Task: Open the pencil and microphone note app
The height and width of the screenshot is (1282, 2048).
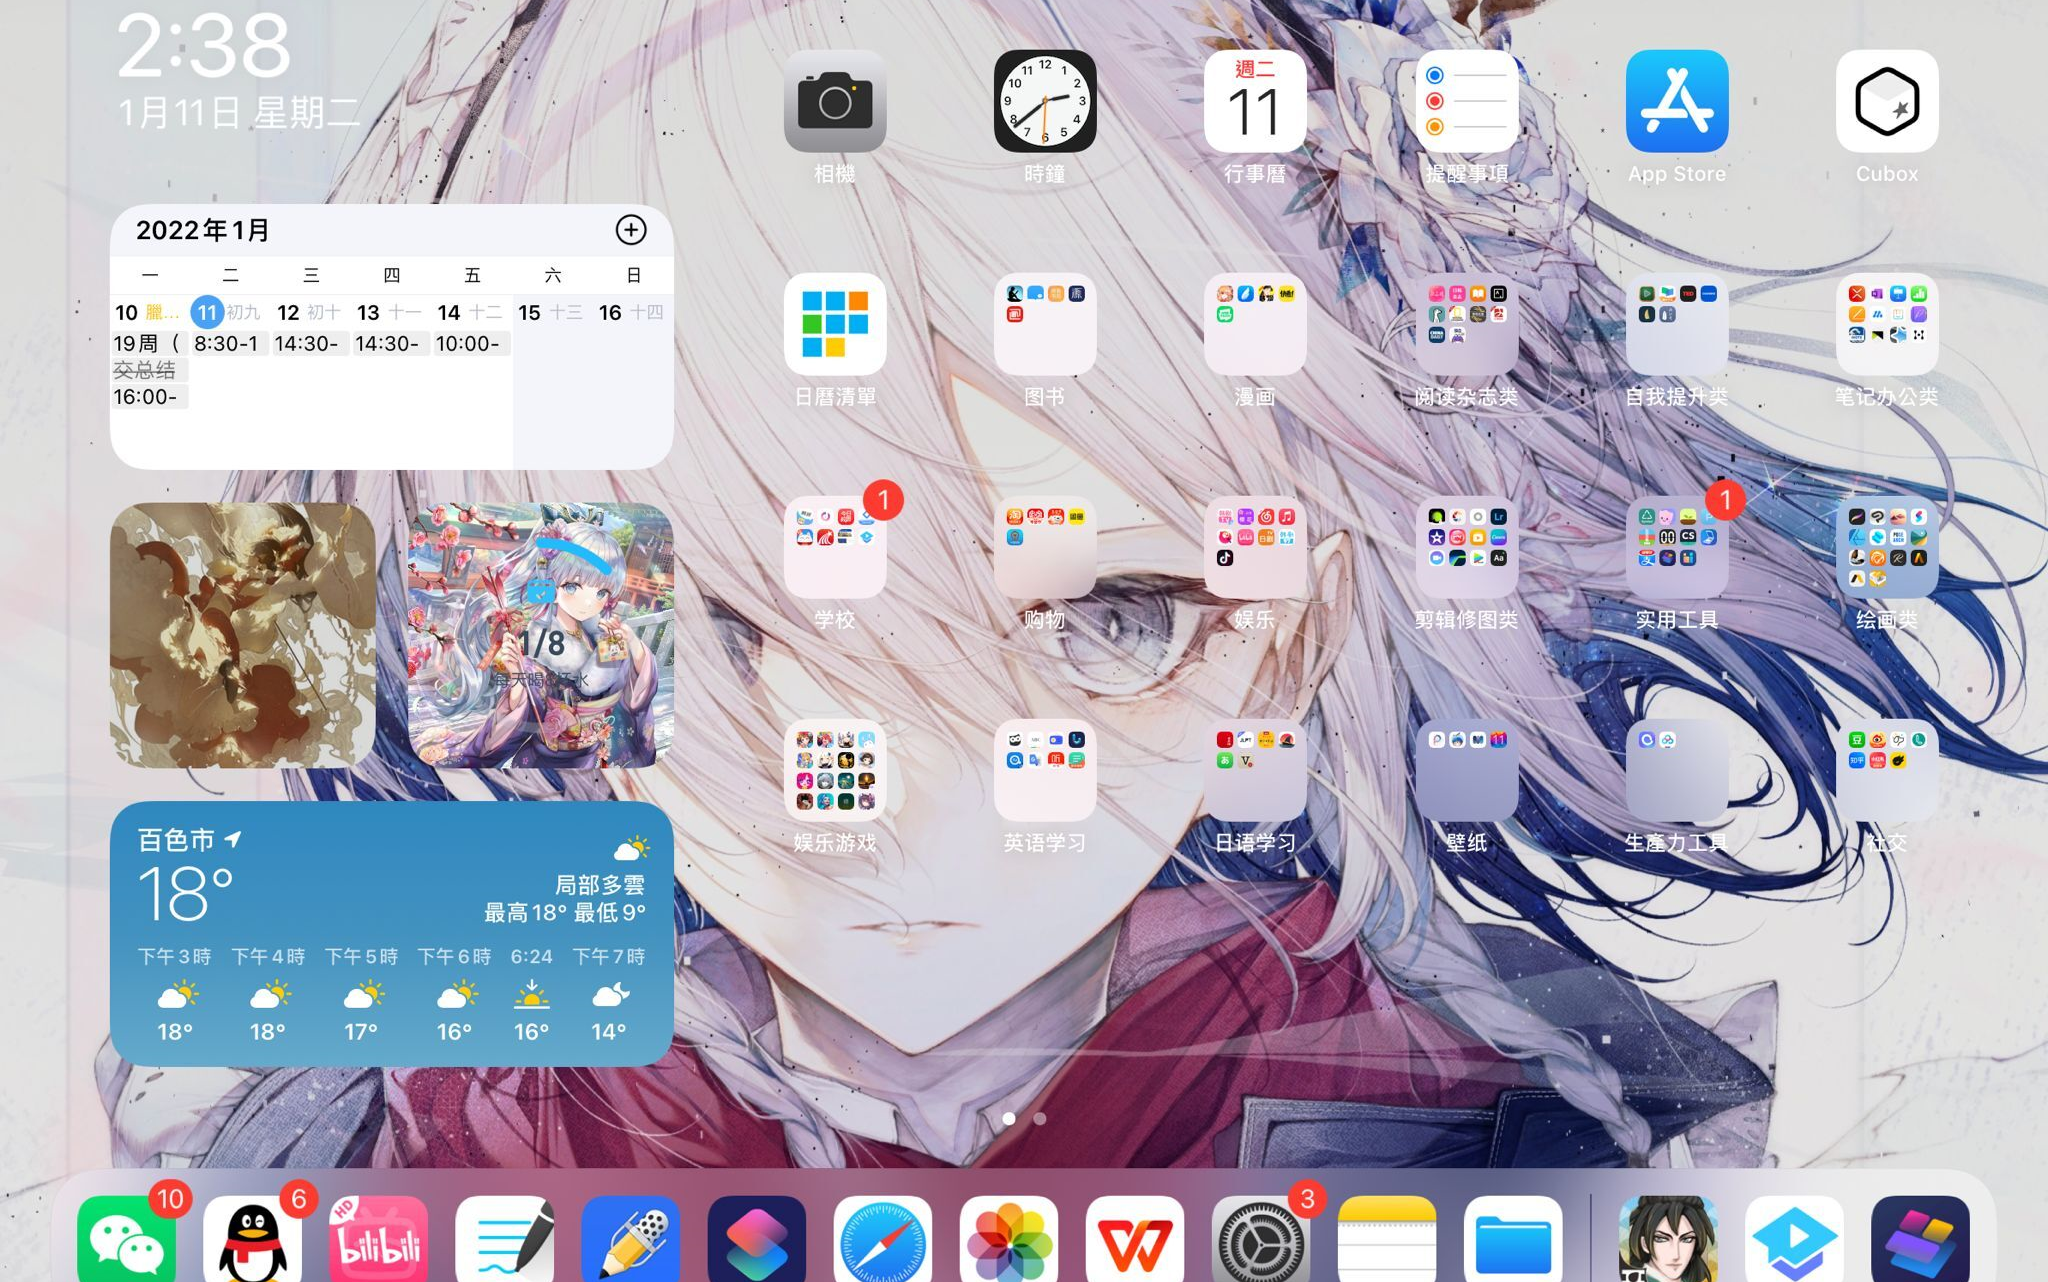Action: 631,1240
